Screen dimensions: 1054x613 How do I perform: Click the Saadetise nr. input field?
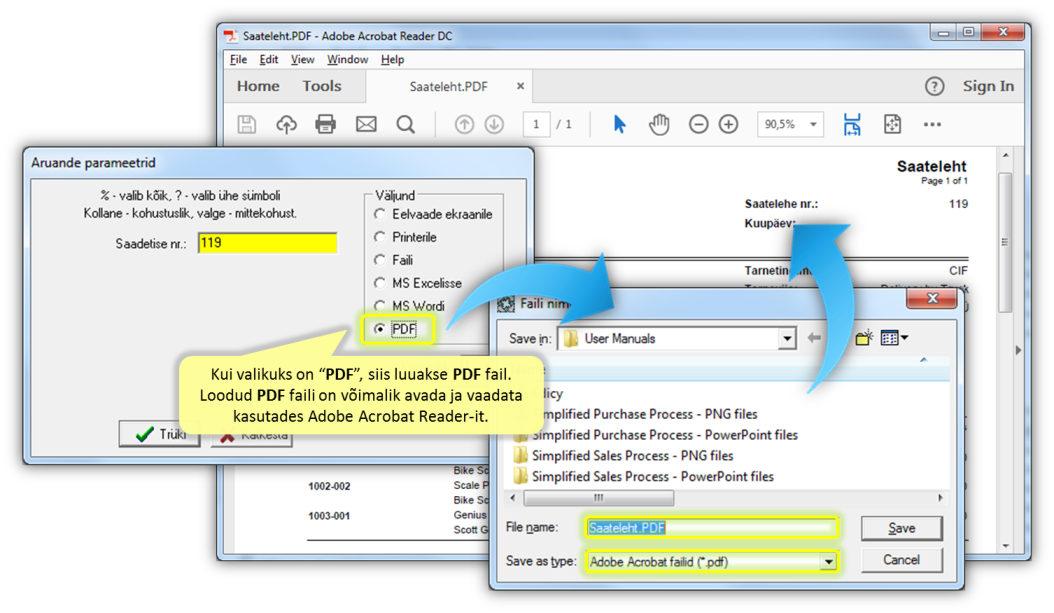(268, 243)
